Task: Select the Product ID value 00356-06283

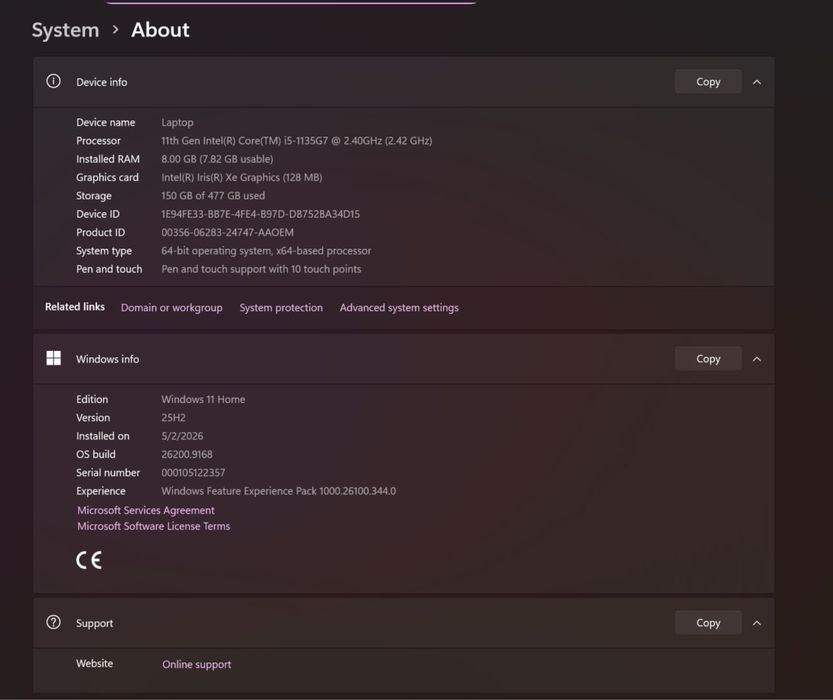Action: click(227, 232)
